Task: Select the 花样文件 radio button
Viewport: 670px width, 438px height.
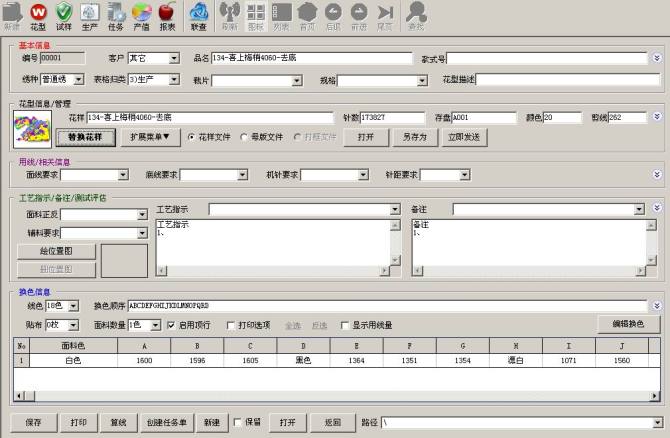Action: coord(193,136)
